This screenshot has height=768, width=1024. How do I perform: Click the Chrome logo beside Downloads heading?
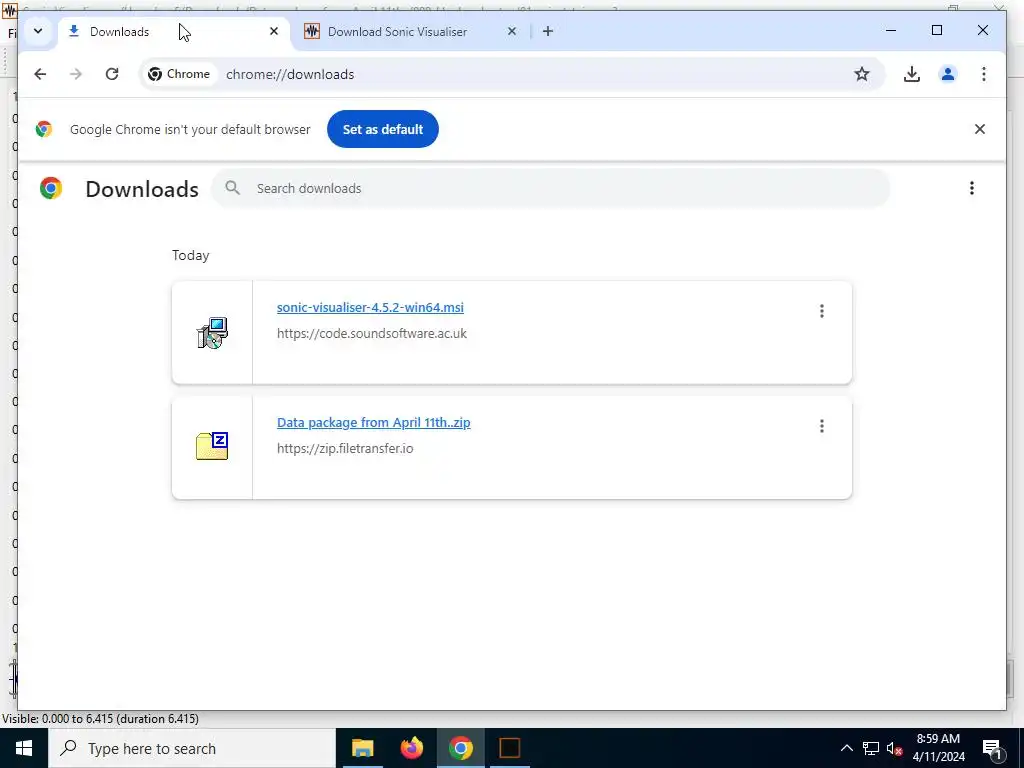[51, 188]
